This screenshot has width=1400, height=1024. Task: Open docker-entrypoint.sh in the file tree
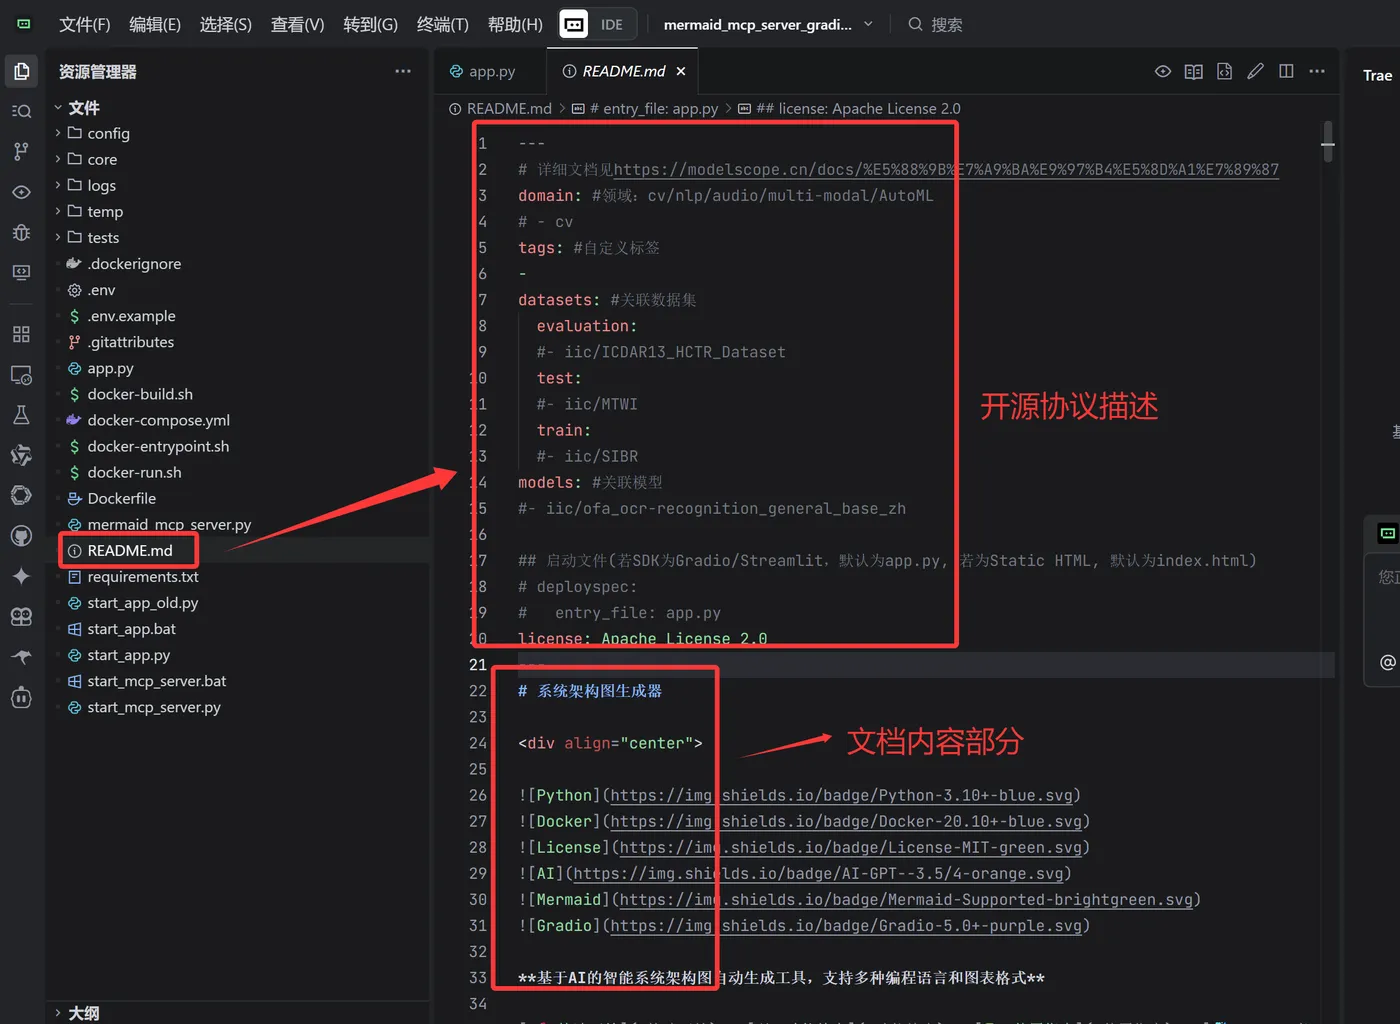pos(158,446)
